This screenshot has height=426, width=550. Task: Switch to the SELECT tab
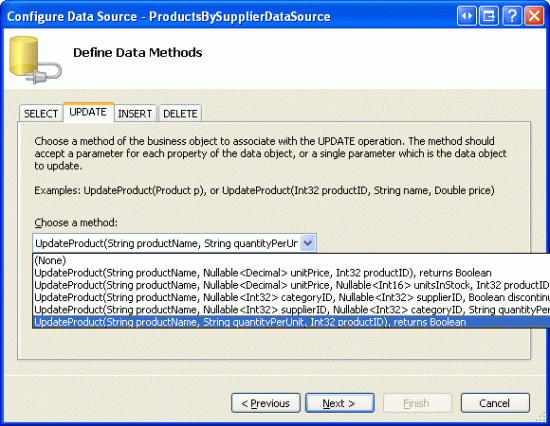pos(41,113)
